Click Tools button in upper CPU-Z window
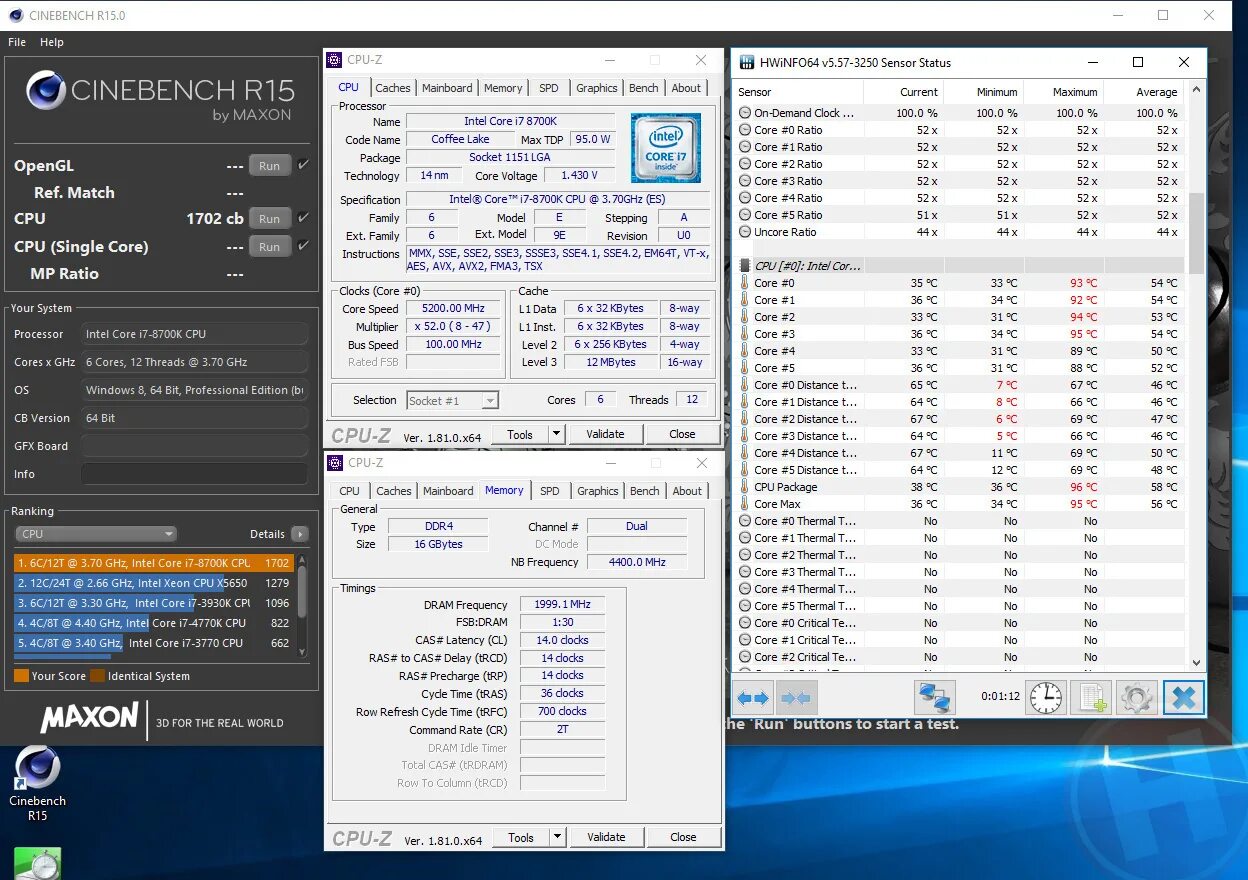 click(520, 435)
